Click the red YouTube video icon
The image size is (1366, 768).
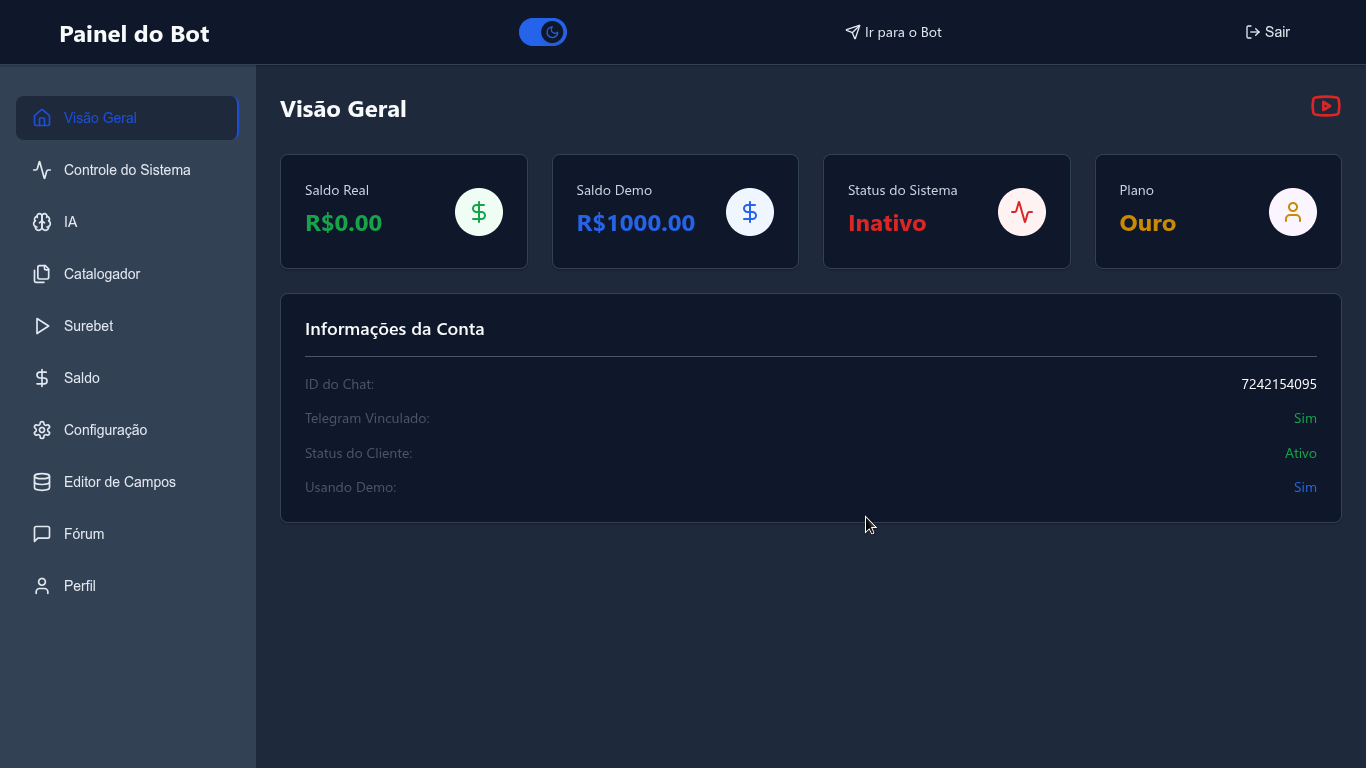(1325, 106)
